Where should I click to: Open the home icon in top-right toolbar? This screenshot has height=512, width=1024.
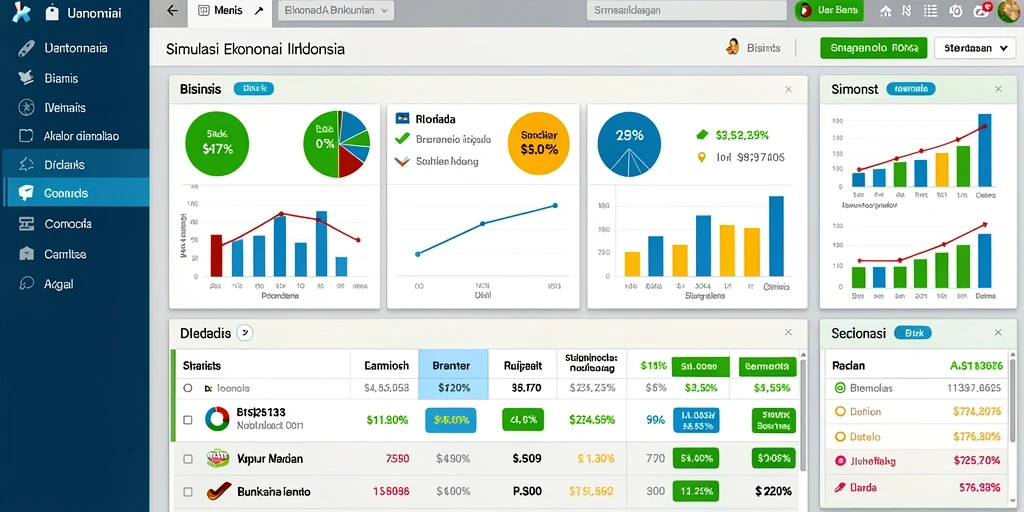[x=886, y=11]
